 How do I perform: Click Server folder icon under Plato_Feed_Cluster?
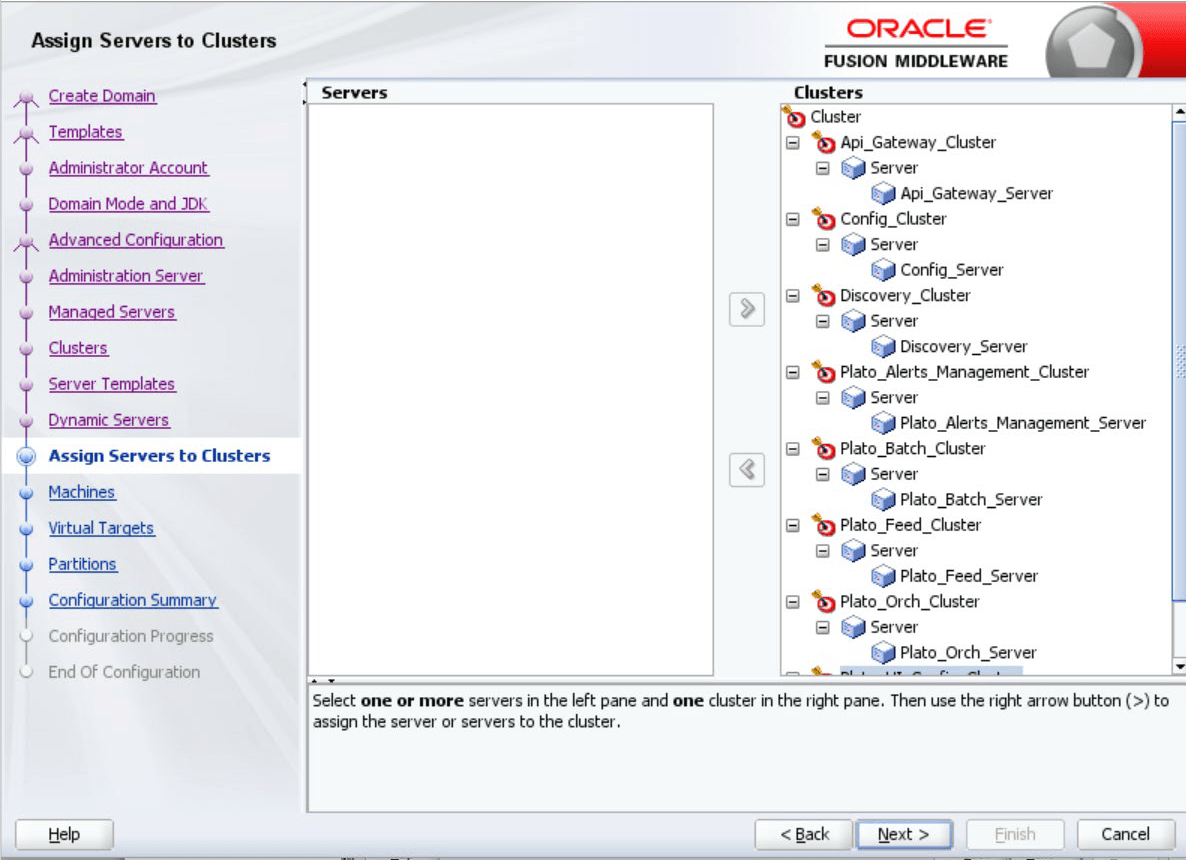853,551
